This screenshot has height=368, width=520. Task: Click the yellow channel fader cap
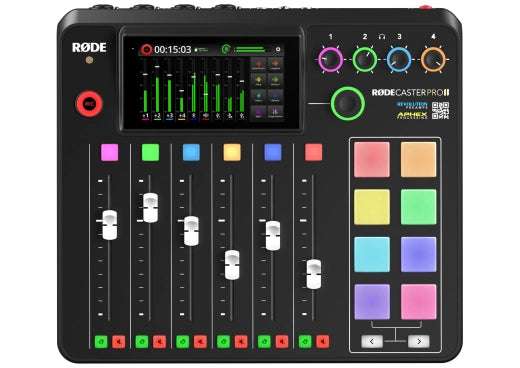point(232,265)
